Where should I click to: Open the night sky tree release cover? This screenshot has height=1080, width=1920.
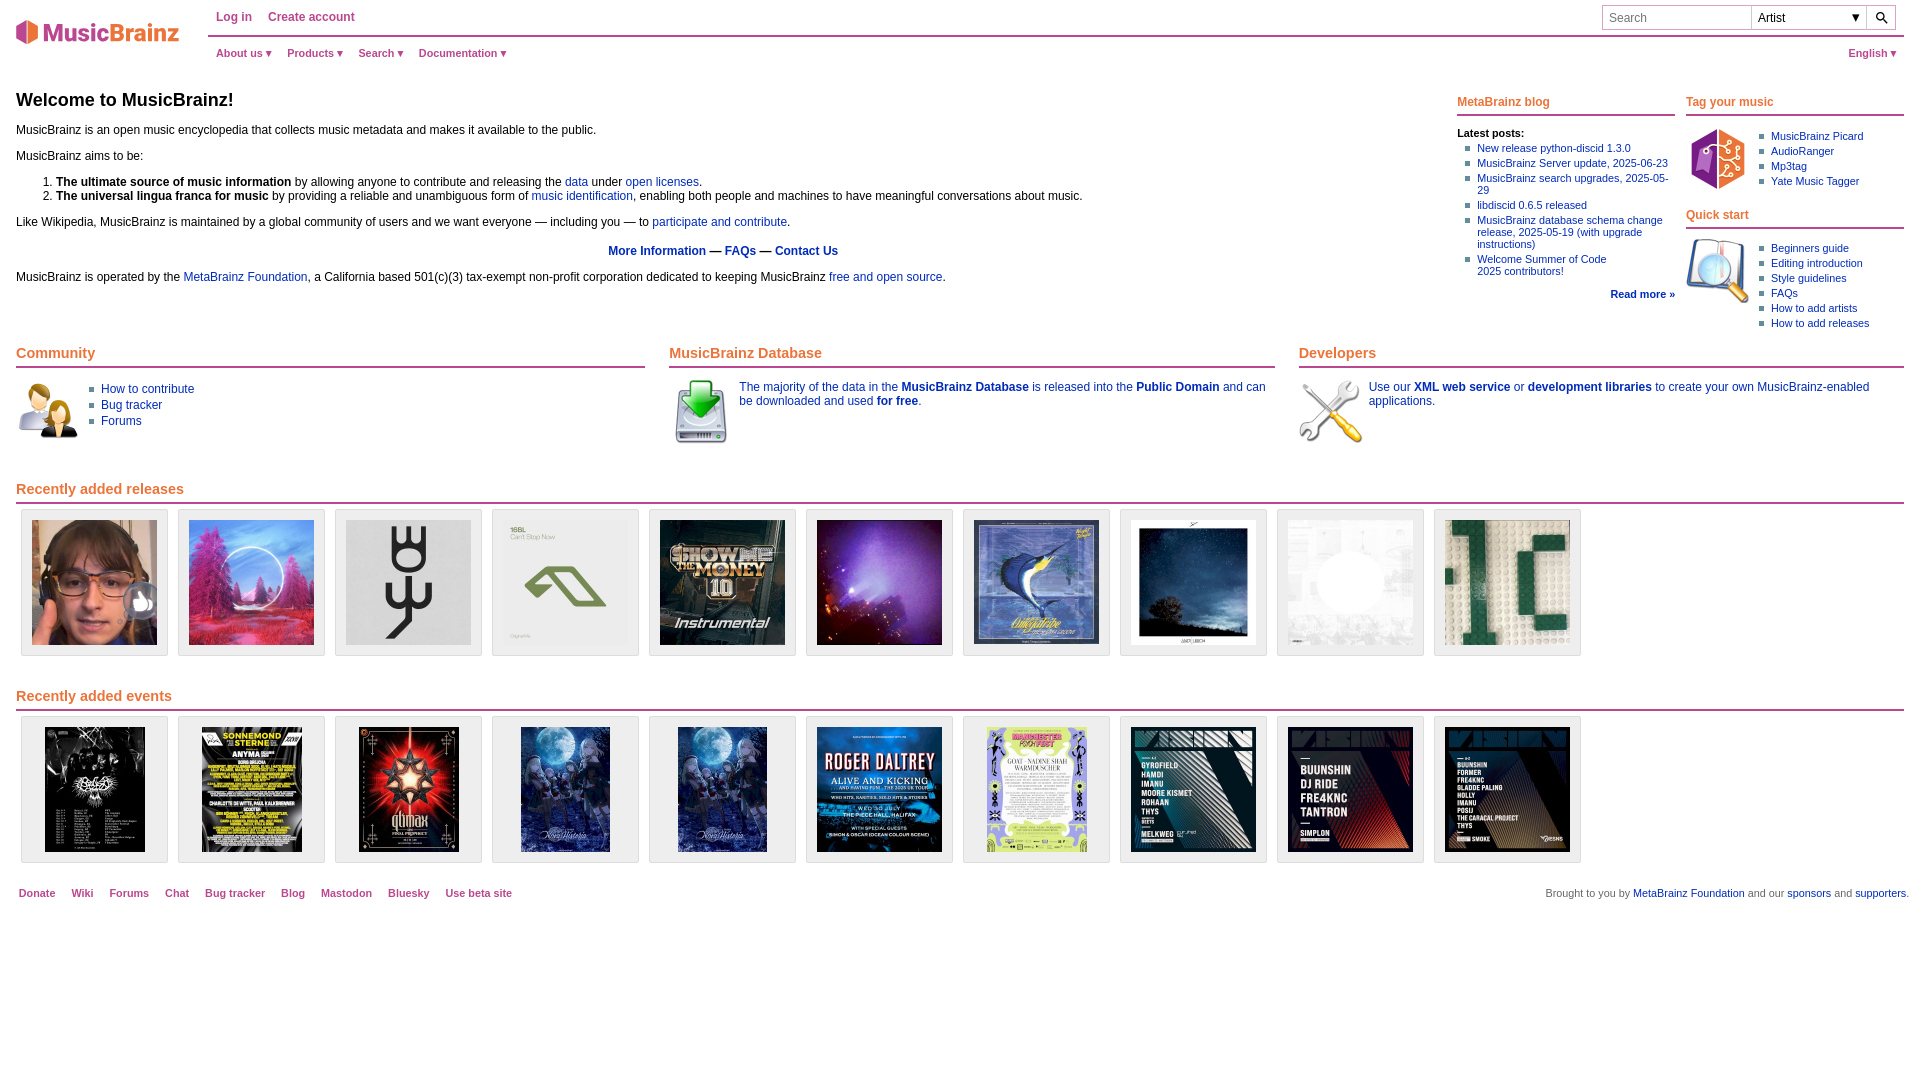pos(1193,582)
